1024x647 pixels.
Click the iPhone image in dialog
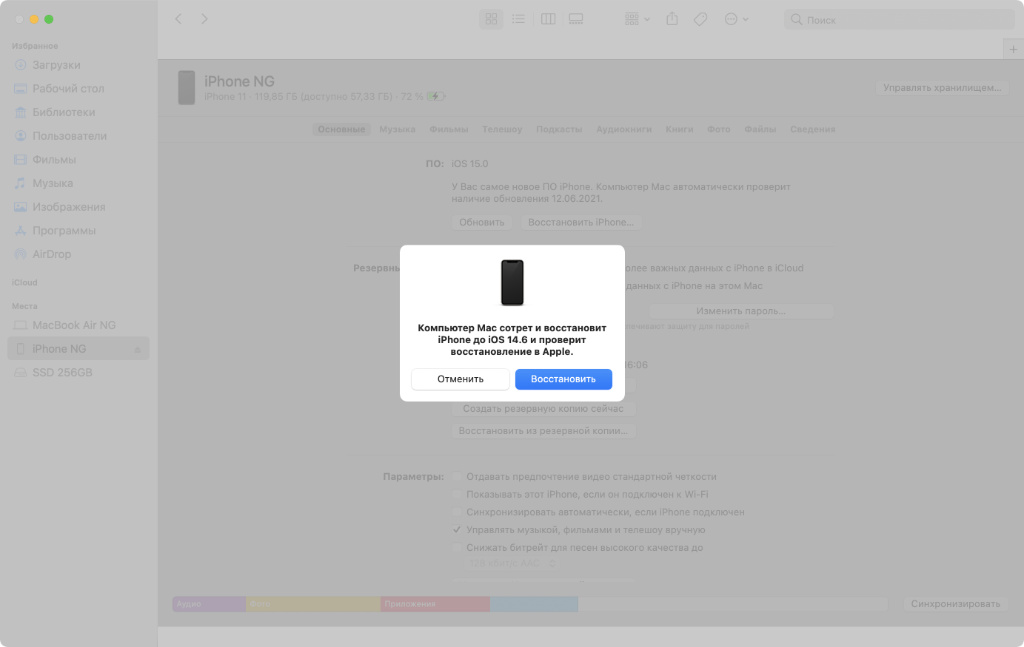click(x=512, y=283)
